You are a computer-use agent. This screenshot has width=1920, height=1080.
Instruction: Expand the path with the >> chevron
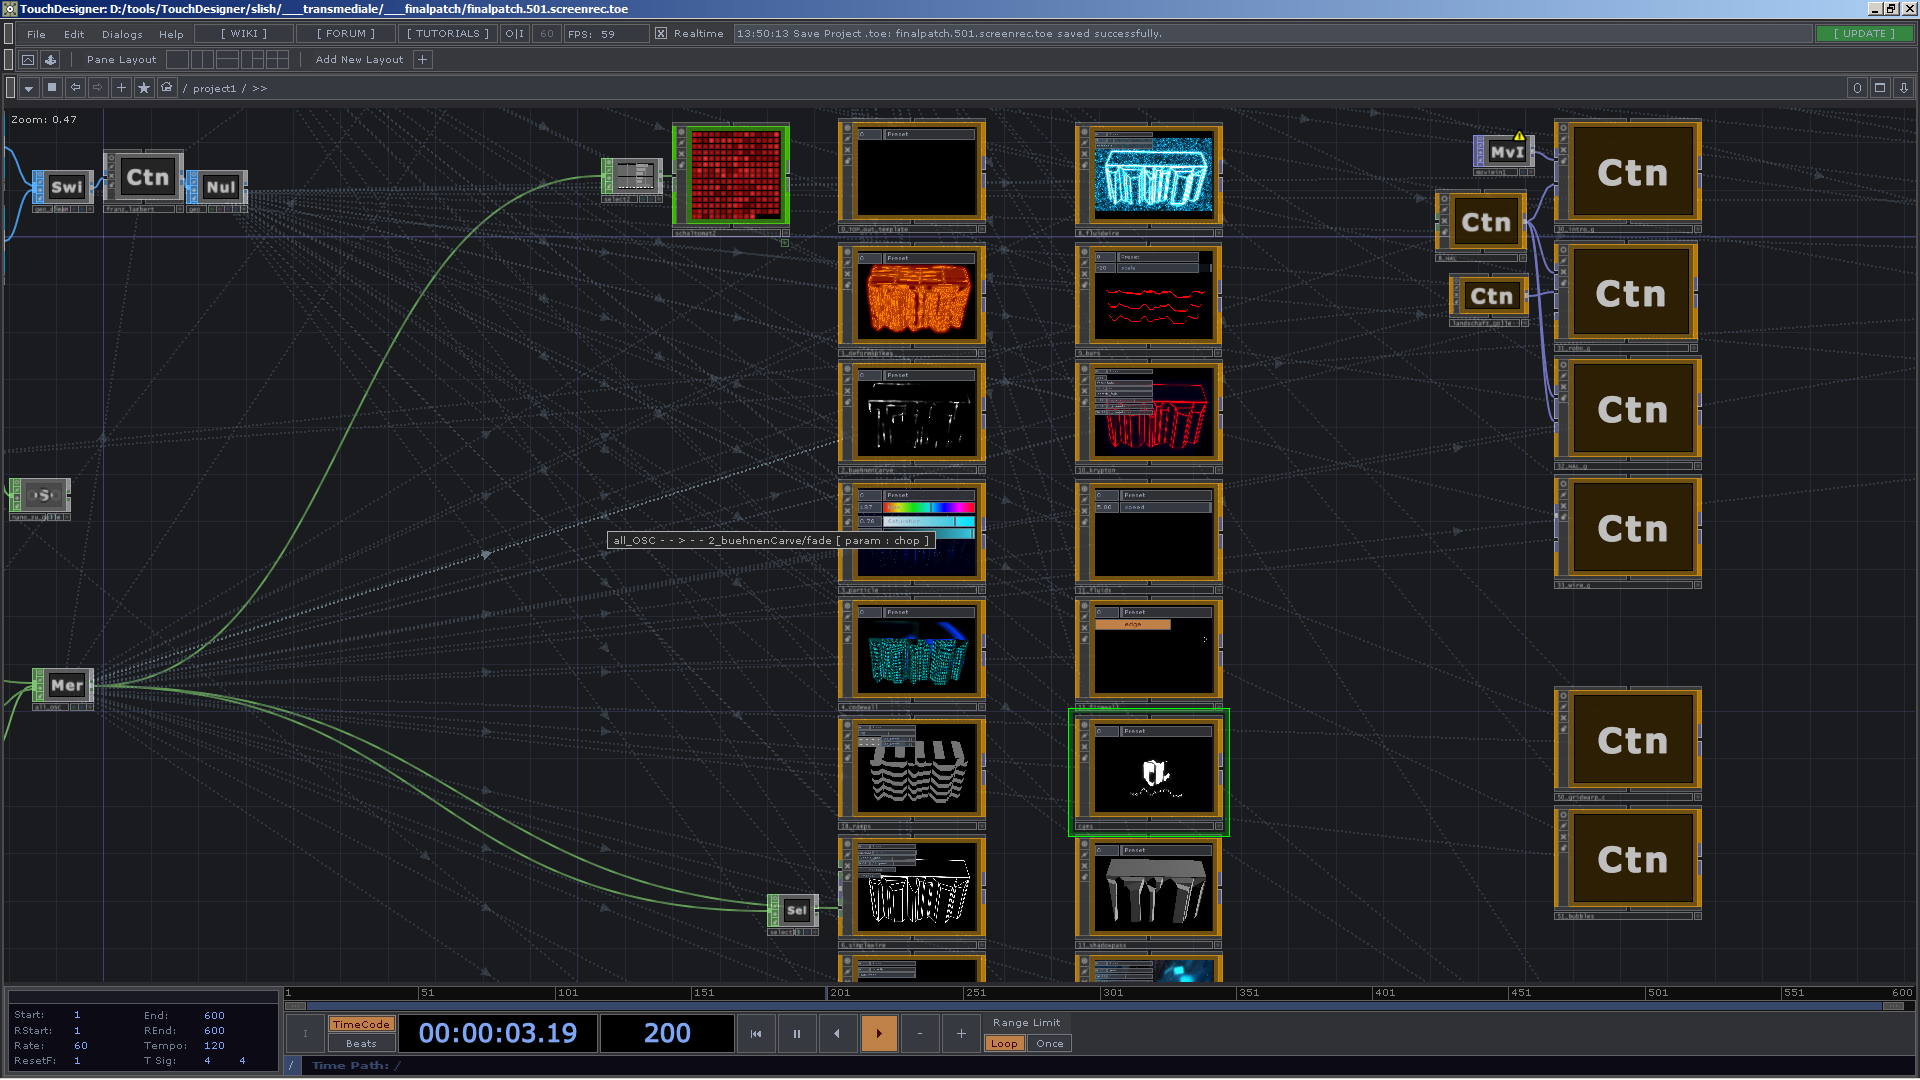pos(260,89)
